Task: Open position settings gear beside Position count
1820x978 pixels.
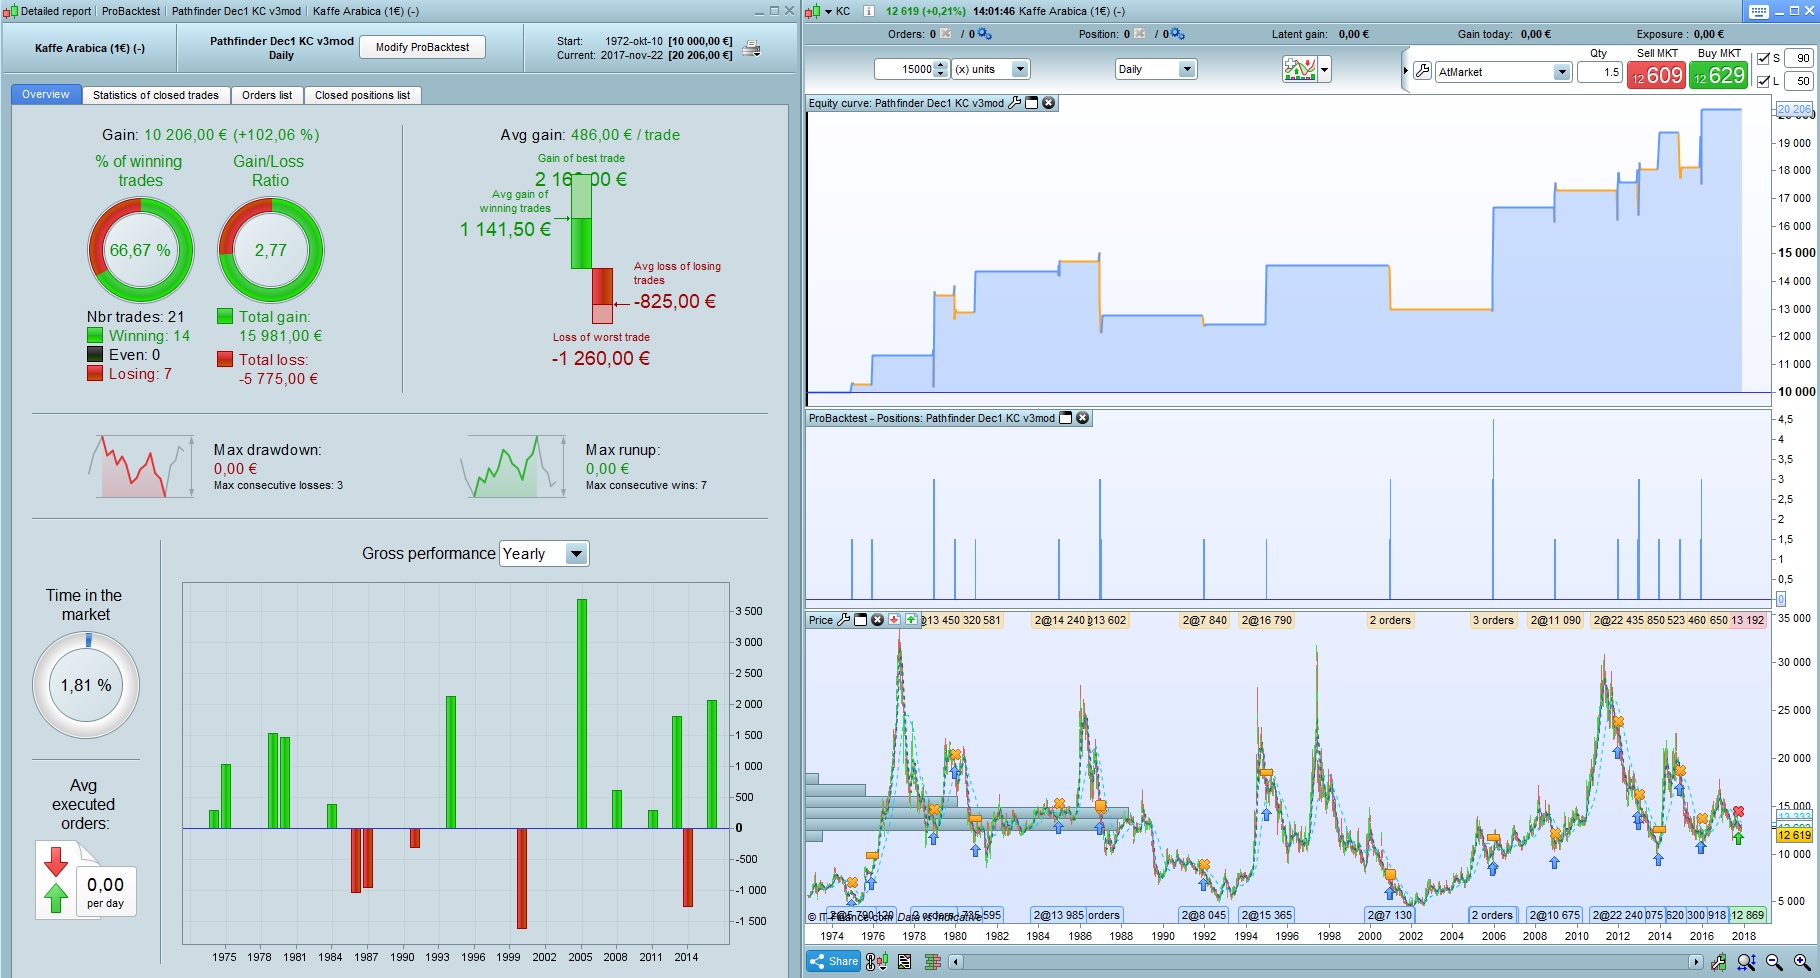Action: tap(1177, 34)
